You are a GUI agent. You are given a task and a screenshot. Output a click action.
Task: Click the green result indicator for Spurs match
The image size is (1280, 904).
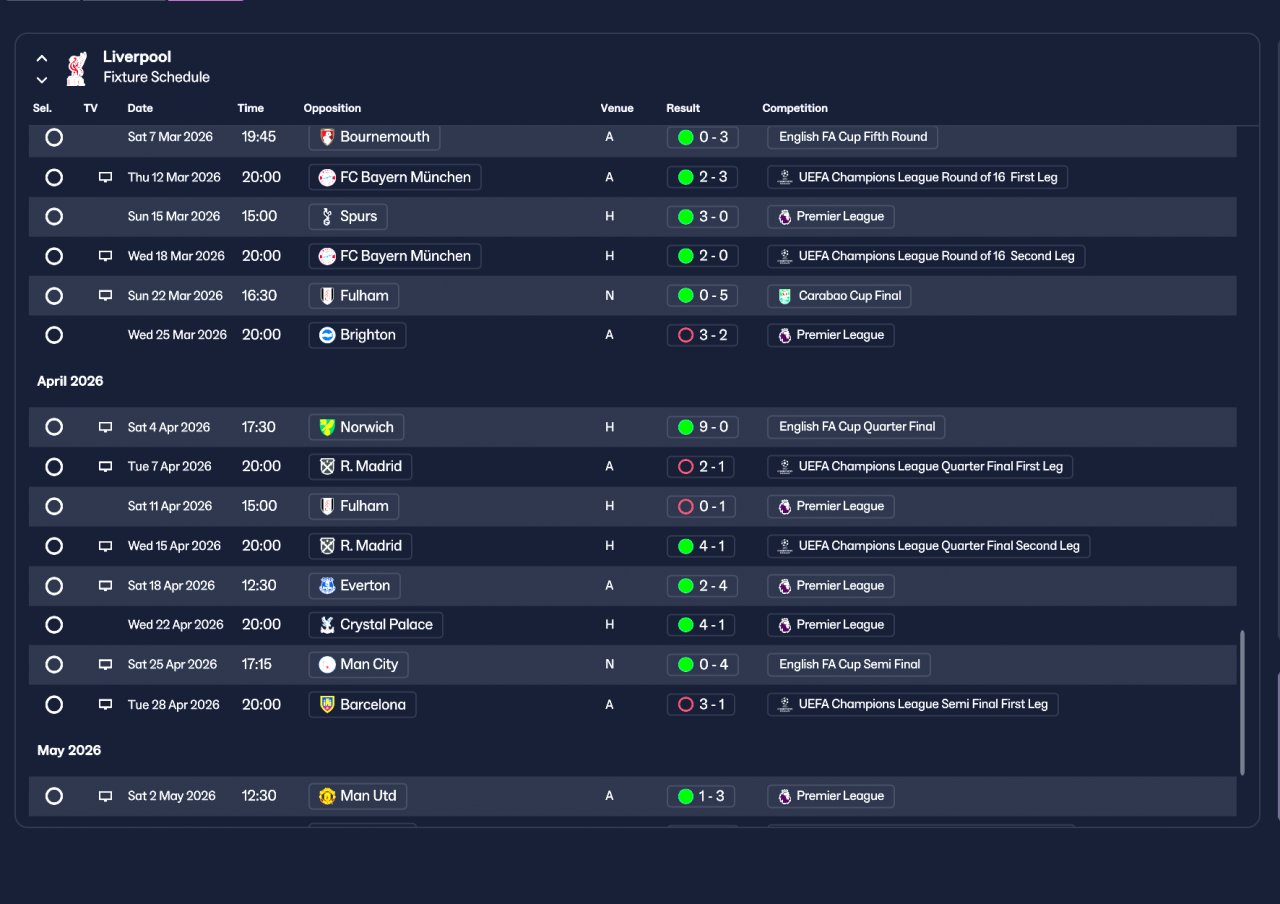pos(686,217)
